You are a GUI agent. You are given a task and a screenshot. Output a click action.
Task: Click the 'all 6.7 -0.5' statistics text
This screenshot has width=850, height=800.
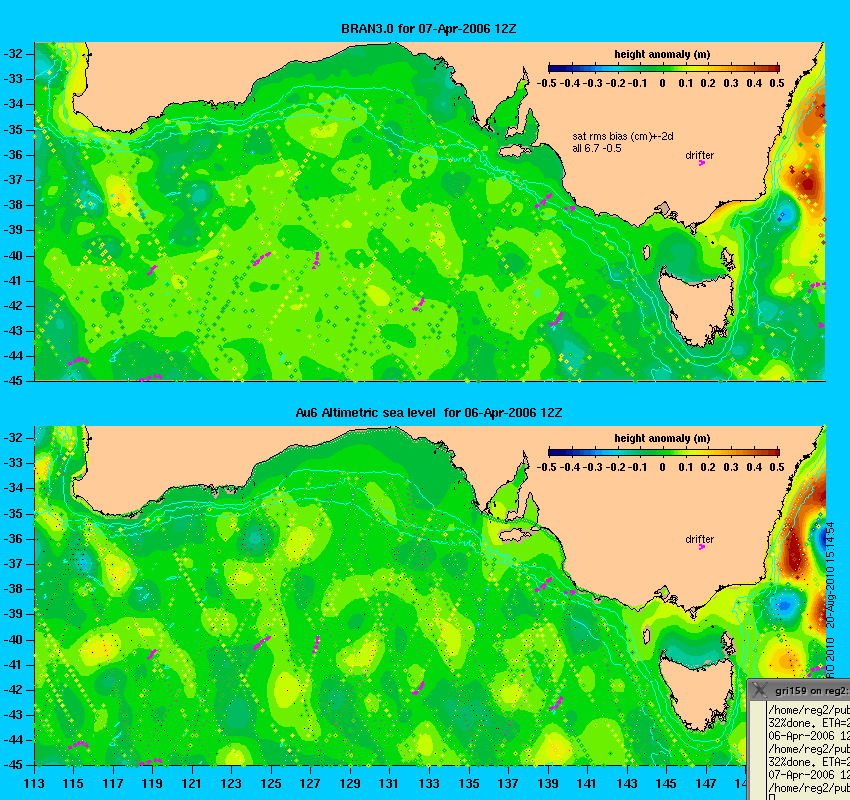(597, 148)
